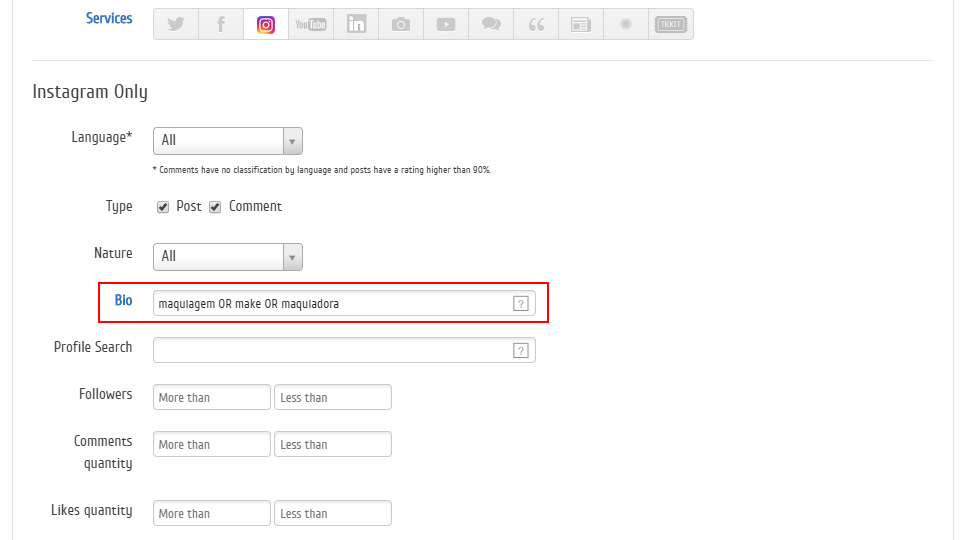
Task: Focus the Profile Search input field
Action: tap(332, 350)
